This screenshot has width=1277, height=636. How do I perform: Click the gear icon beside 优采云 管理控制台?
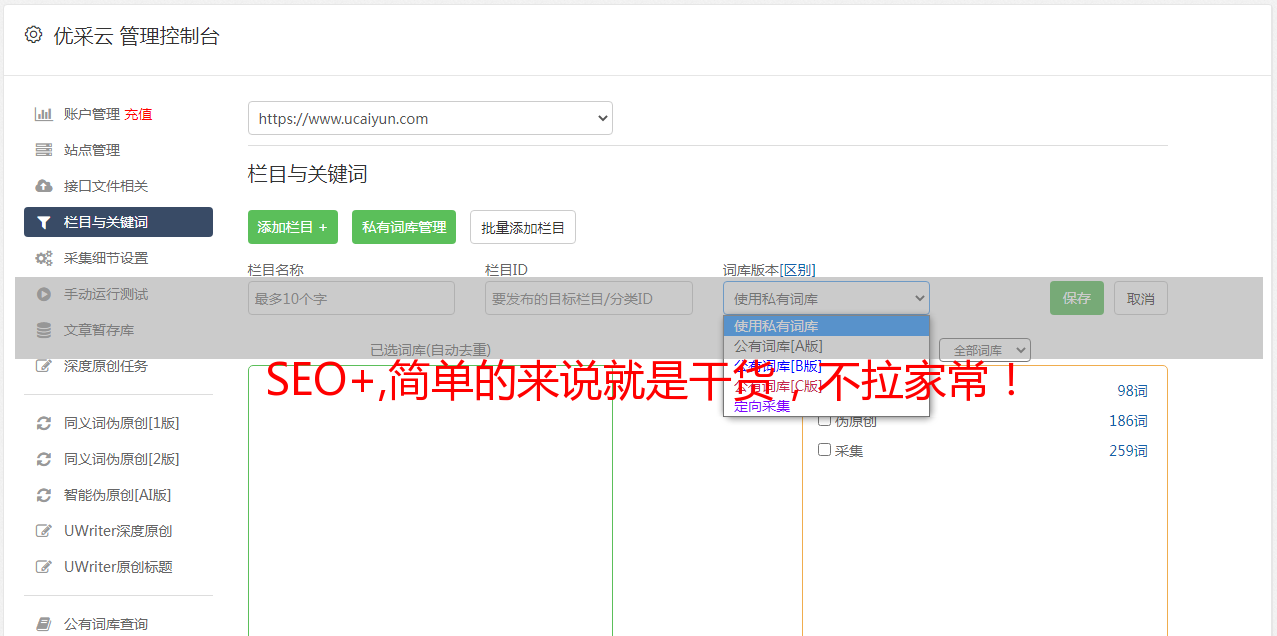pyautogui.click(x=33, y=35)
